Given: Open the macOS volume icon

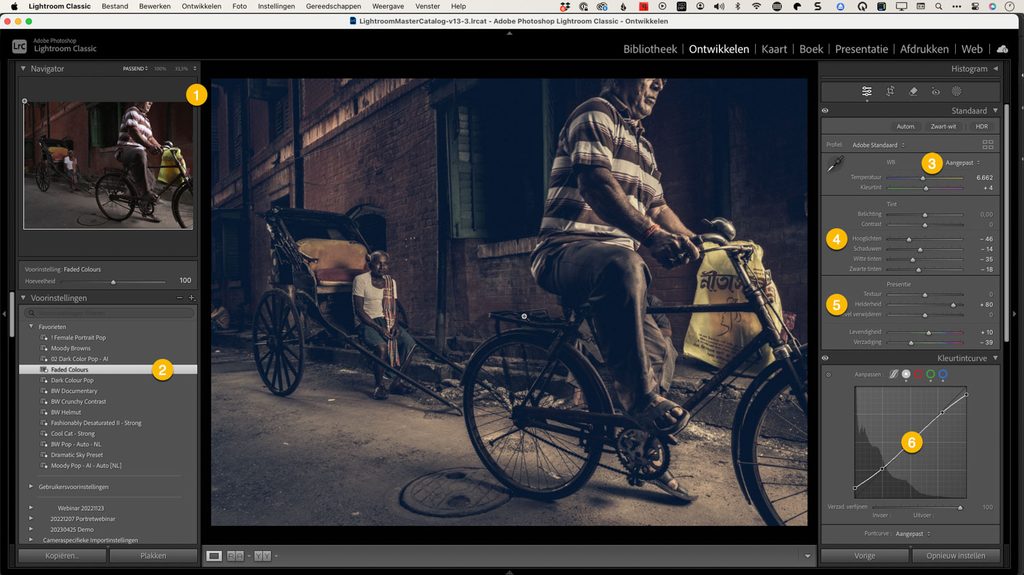Looking at the screenshot, I should pos(719,6).
